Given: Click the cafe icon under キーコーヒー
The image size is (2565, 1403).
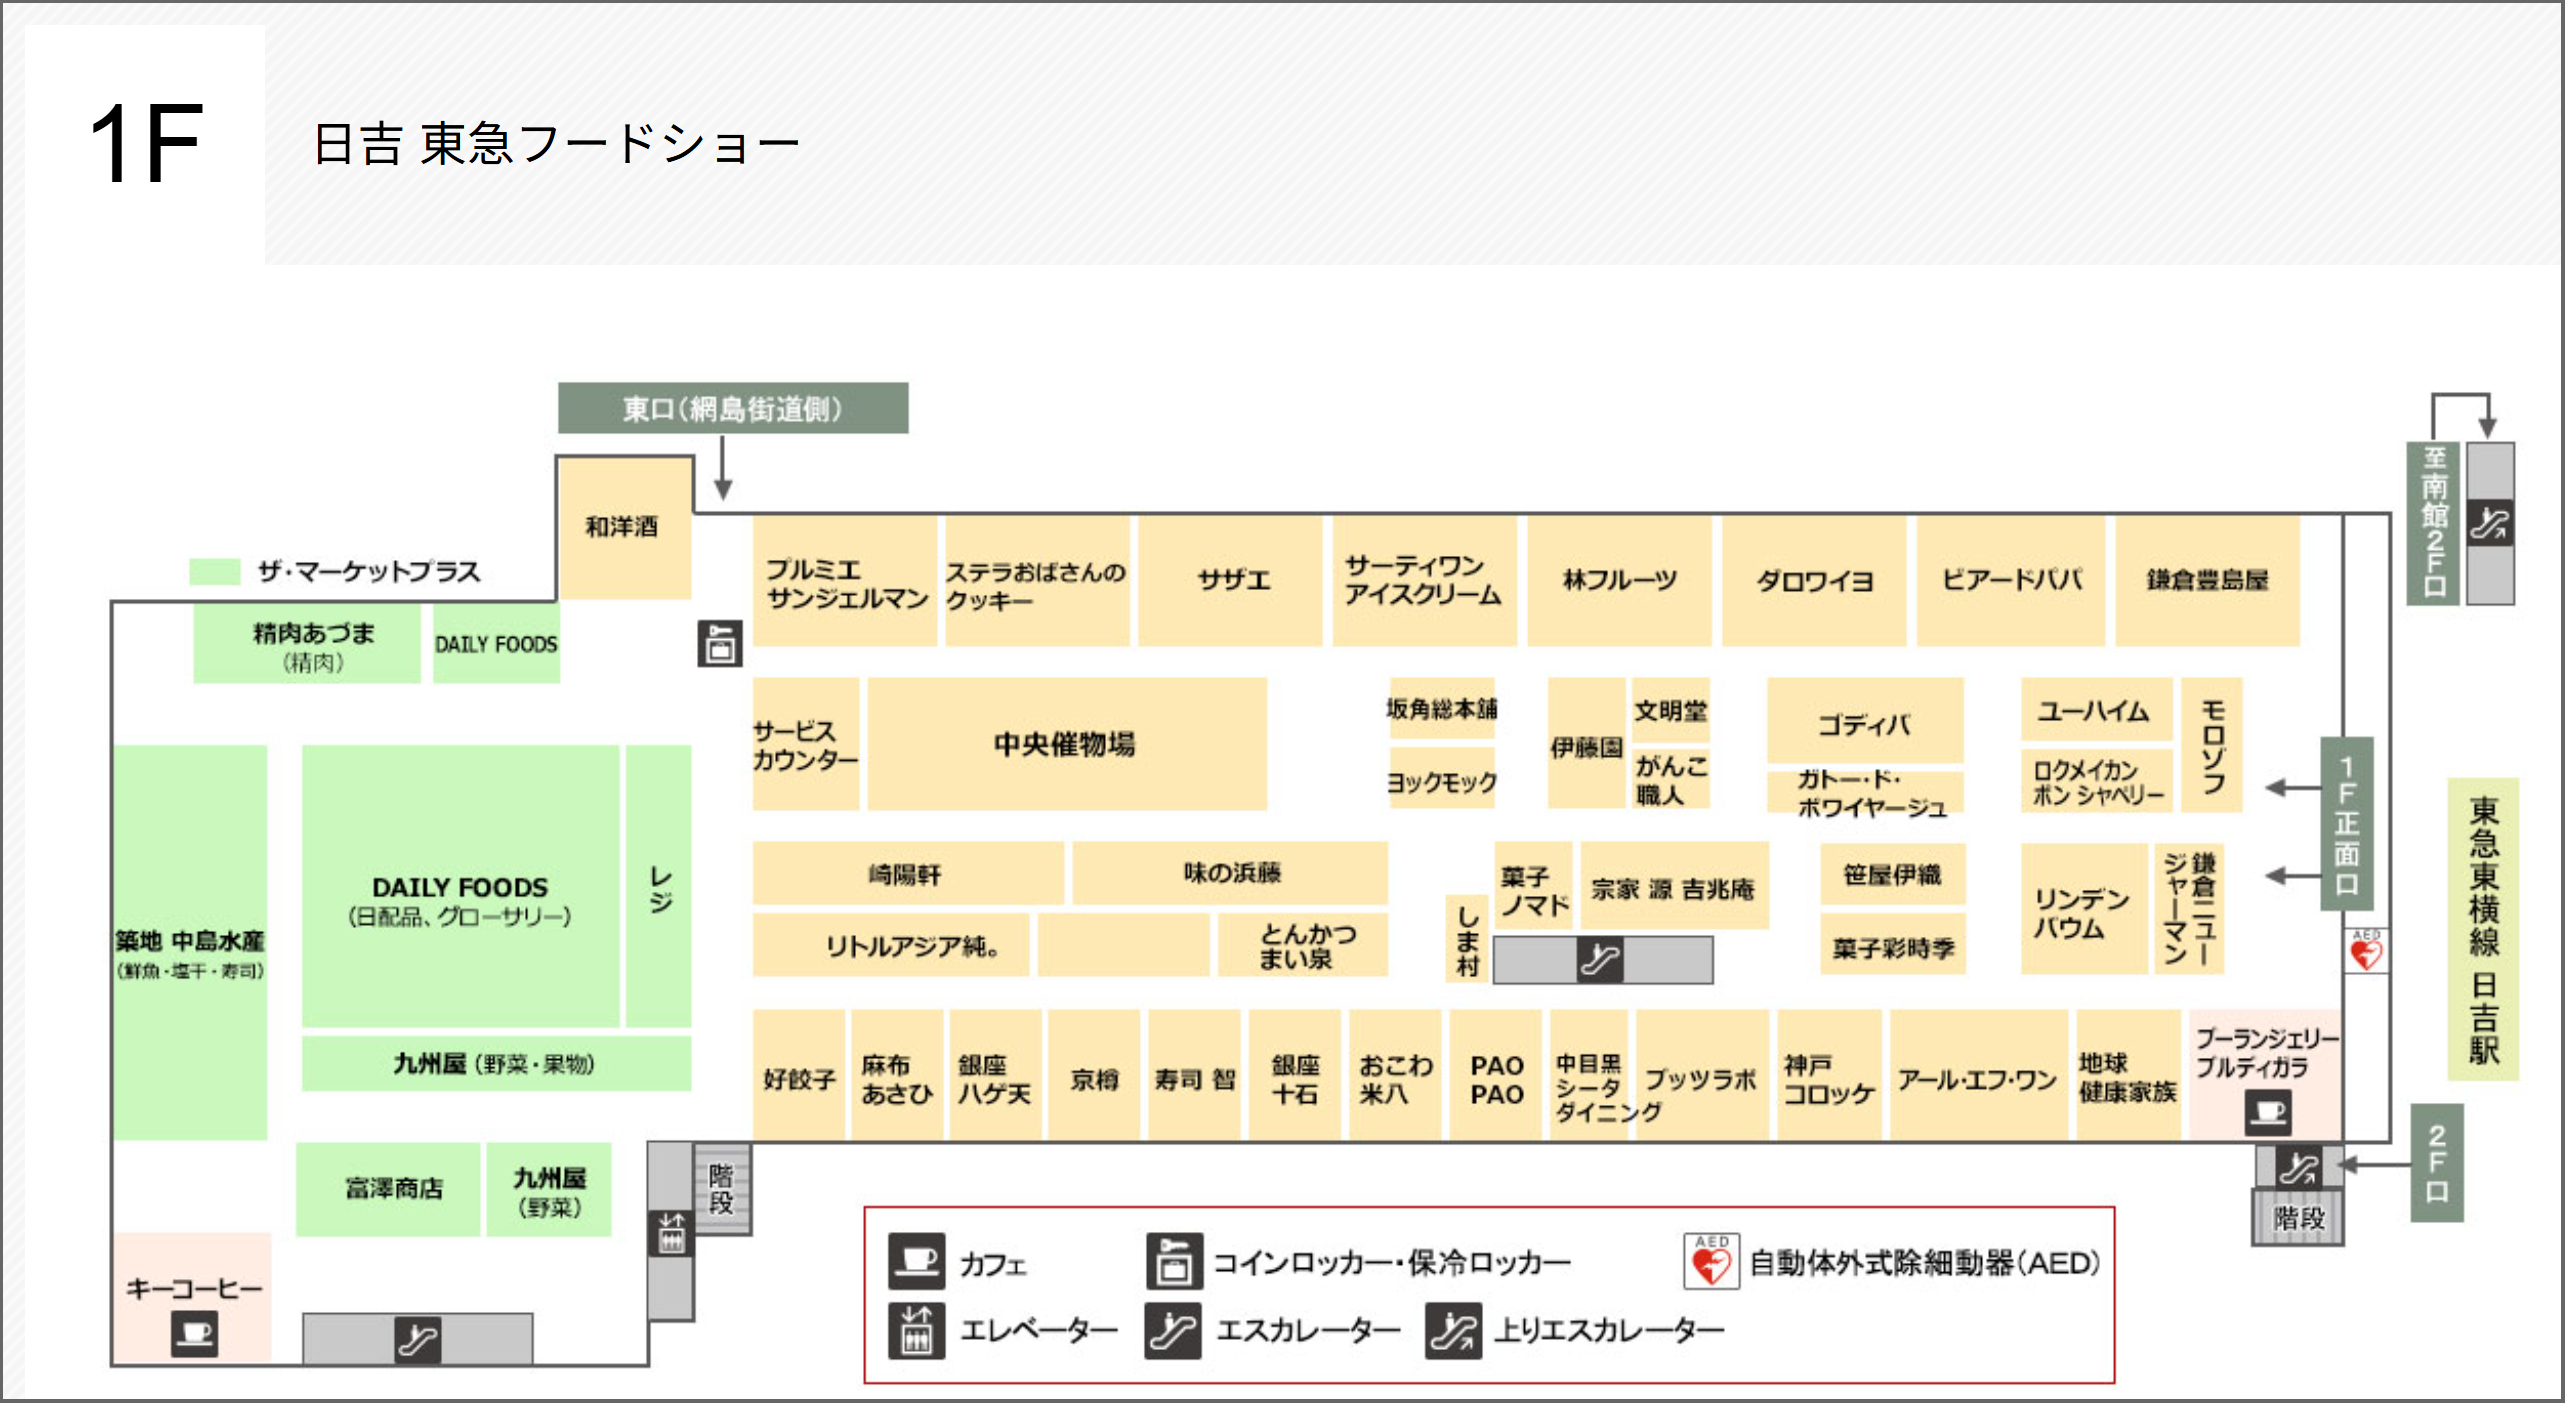Looking at the screenshot, I should [194, 1333].
